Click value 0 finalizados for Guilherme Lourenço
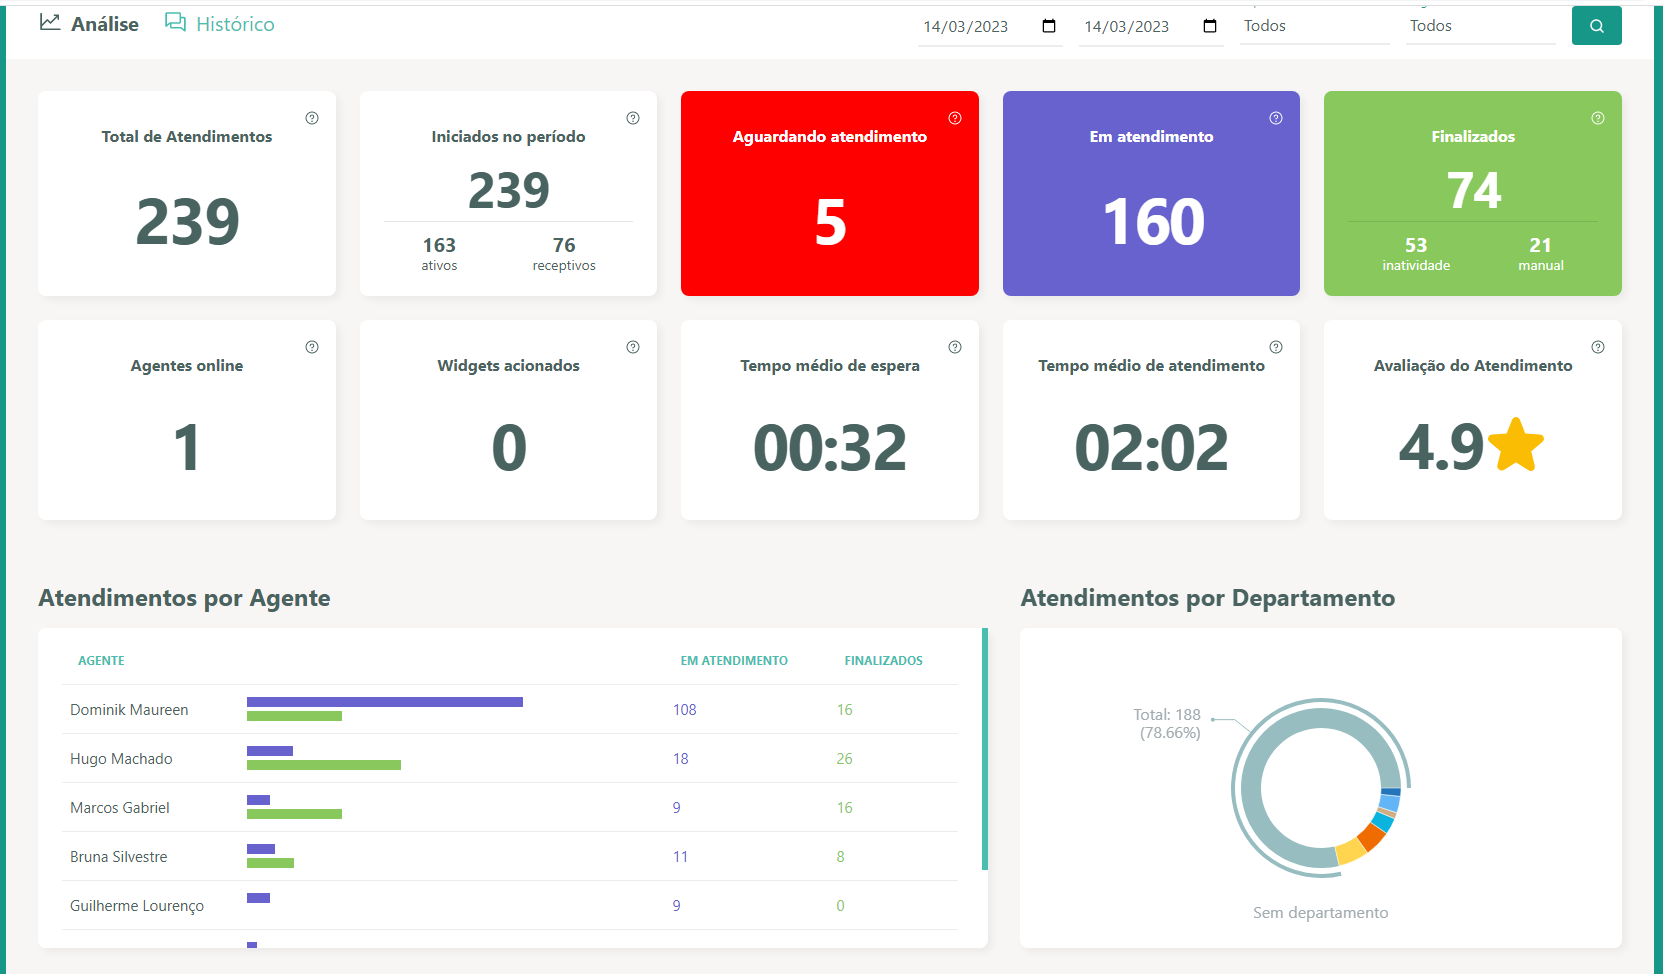The width and height of the screenshot is (1663, 974). click(840, 906)
